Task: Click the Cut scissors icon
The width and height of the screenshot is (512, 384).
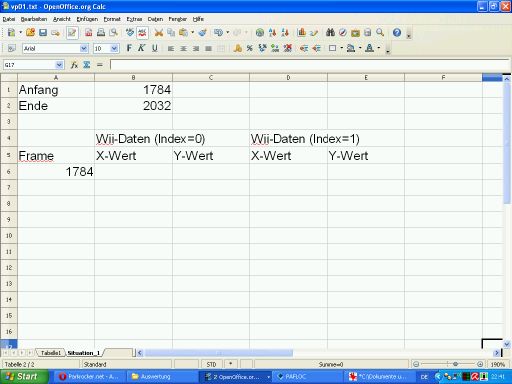Action: [x=158, y=32]
